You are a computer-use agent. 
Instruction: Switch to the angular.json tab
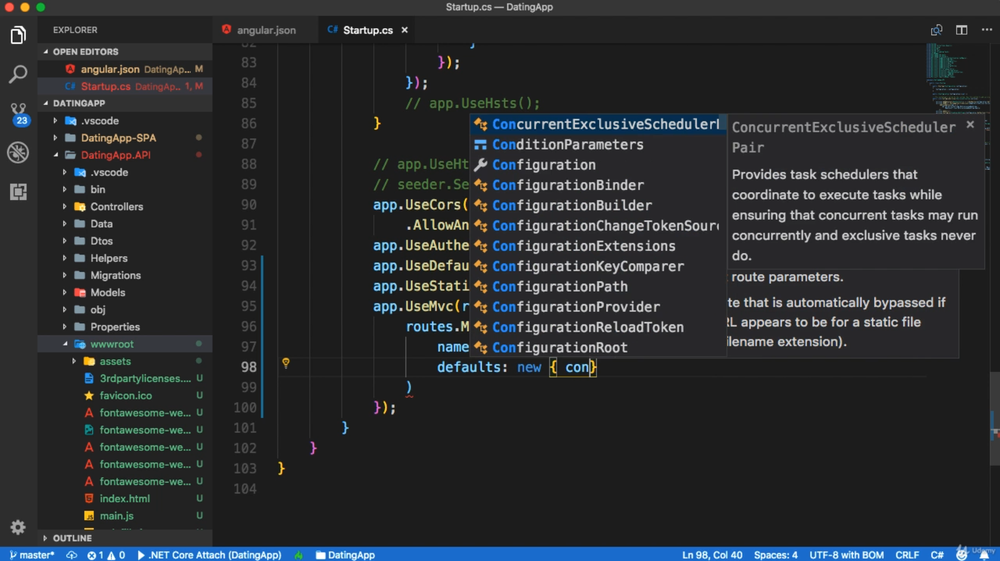[x=265, y=30]
